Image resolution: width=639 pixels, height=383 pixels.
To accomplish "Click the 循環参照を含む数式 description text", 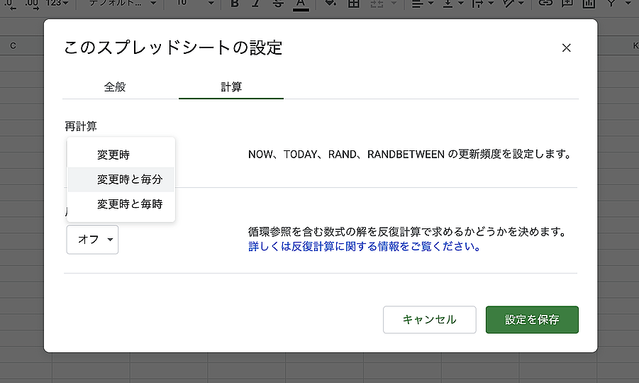I will [407, 232].
